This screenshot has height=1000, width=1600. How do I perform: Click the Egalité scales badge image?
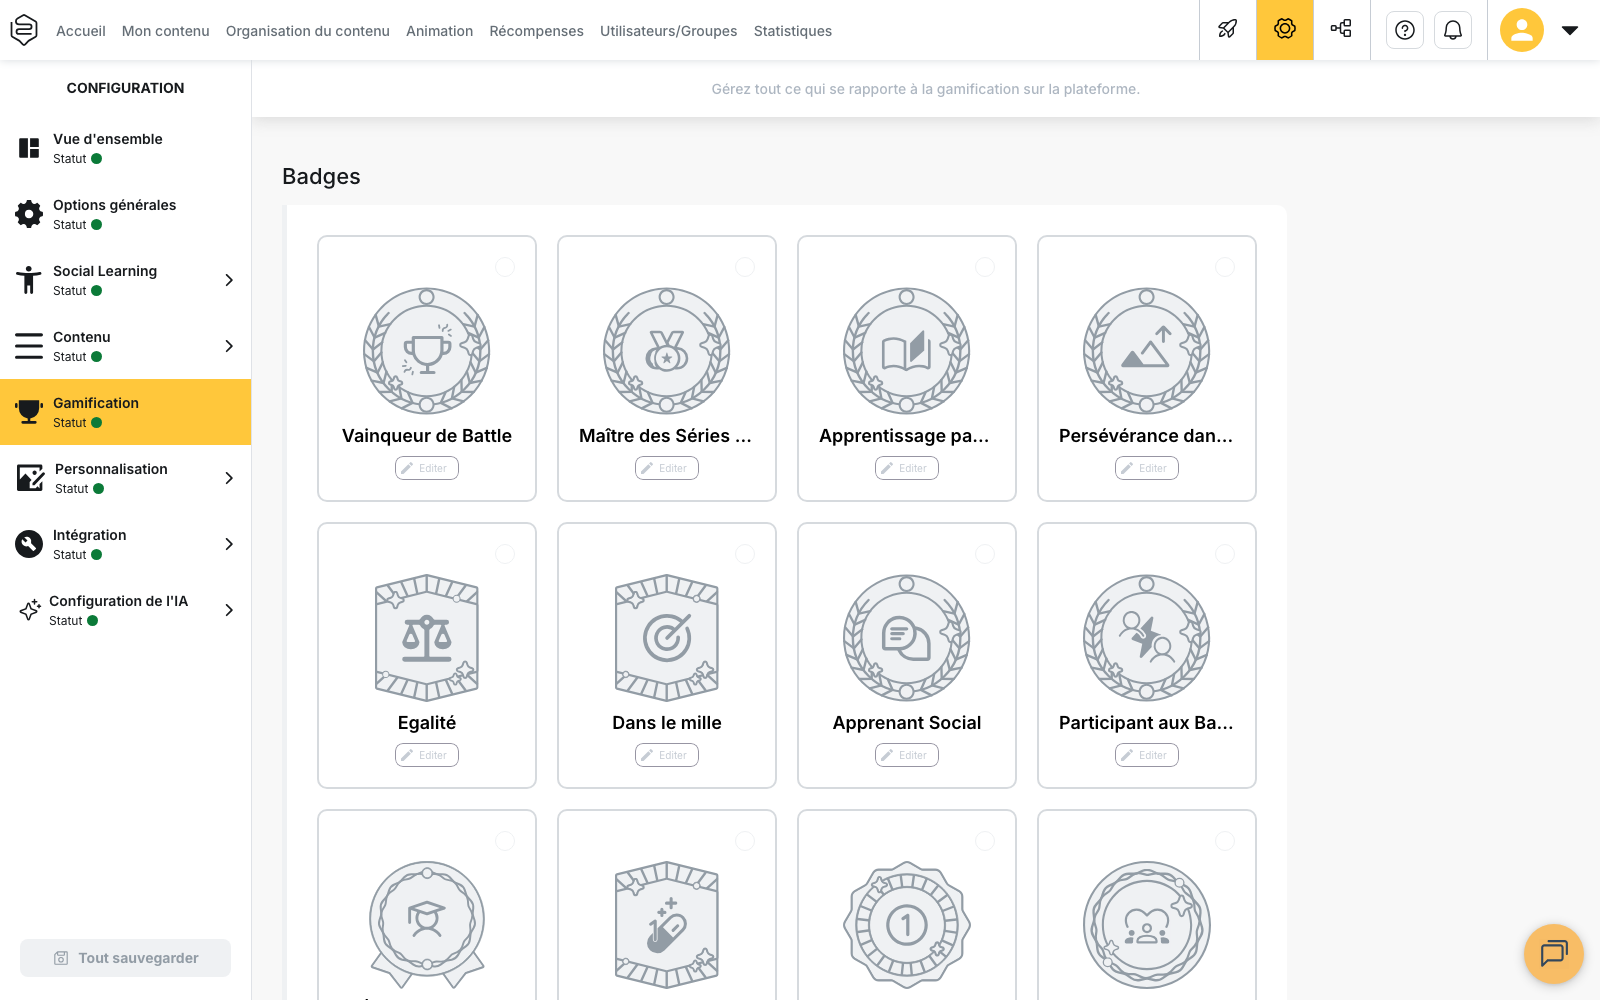pyautogui.click(x=427, y=638)
